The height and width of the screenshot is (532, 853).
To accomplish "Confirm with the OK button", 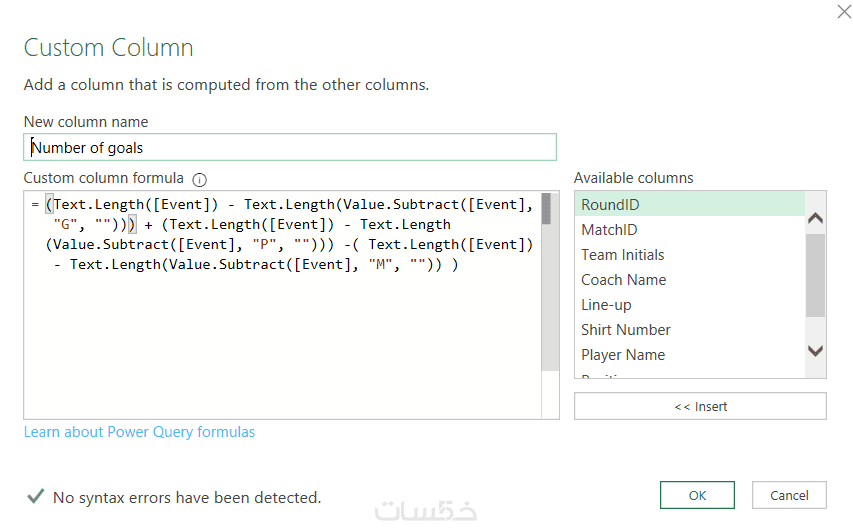I will 697,495.
